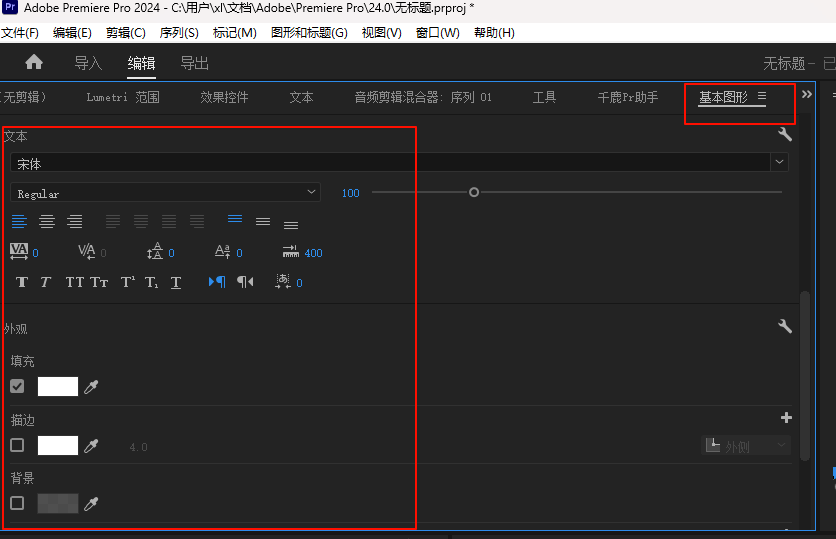The height and width of the screenshot is (539, 836).
Task: Switch to 导入 workspace
Action: 88,63
